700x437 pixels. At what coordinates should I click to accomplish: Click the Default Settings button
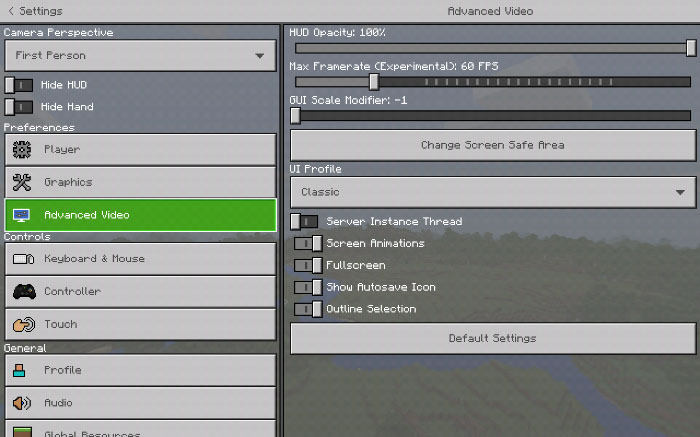493,339
